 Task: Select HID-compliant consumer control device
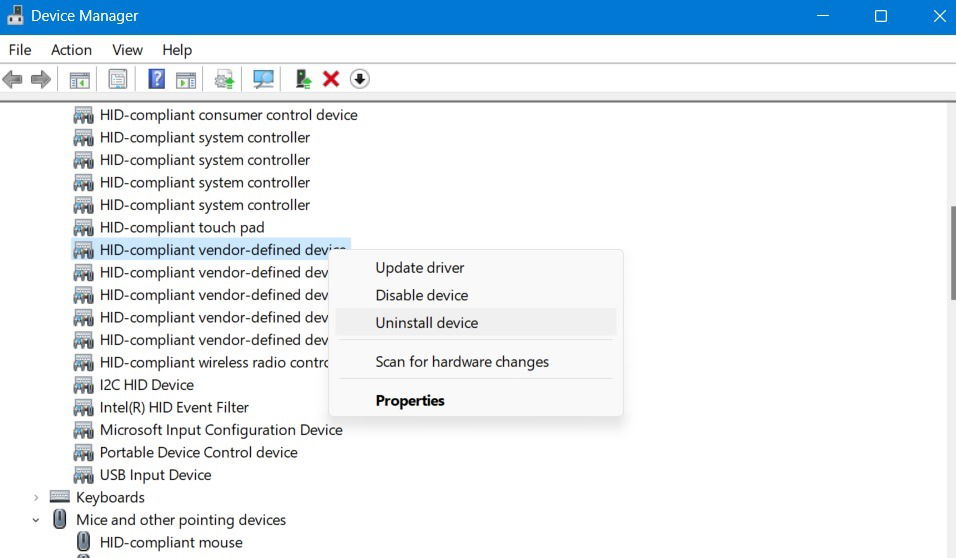229,115
